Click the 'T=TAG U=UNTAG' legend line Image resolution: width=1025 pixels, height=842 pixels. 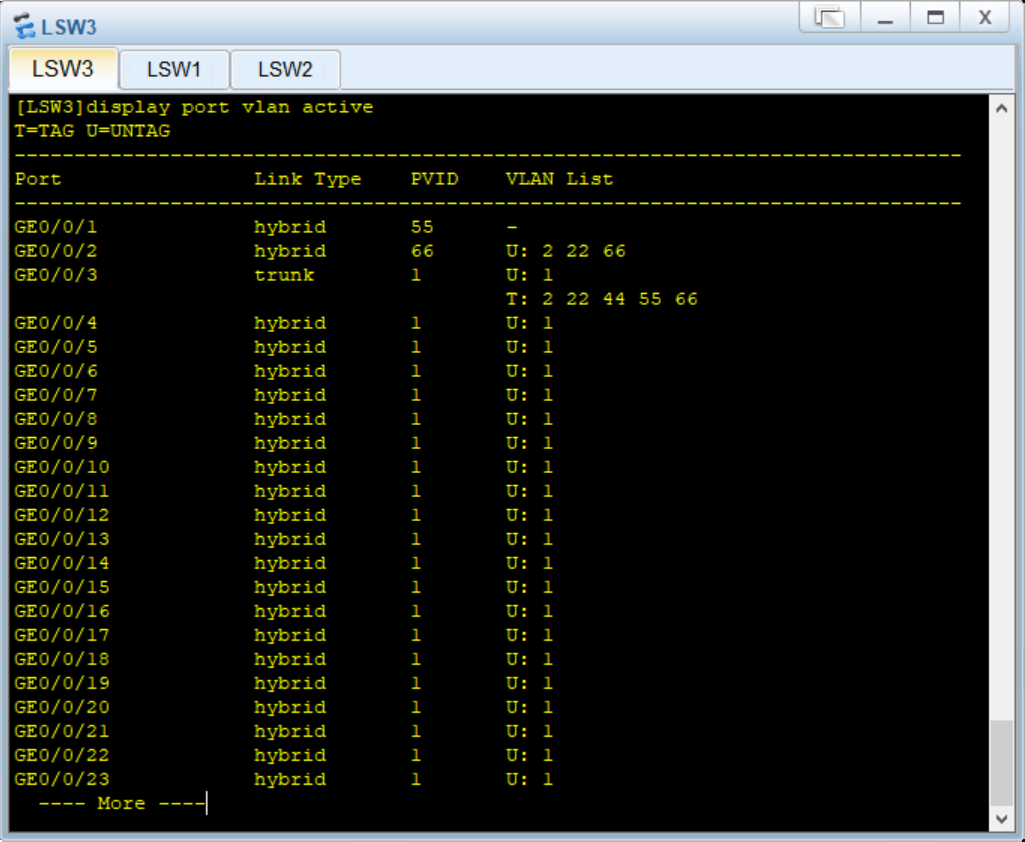92,131
